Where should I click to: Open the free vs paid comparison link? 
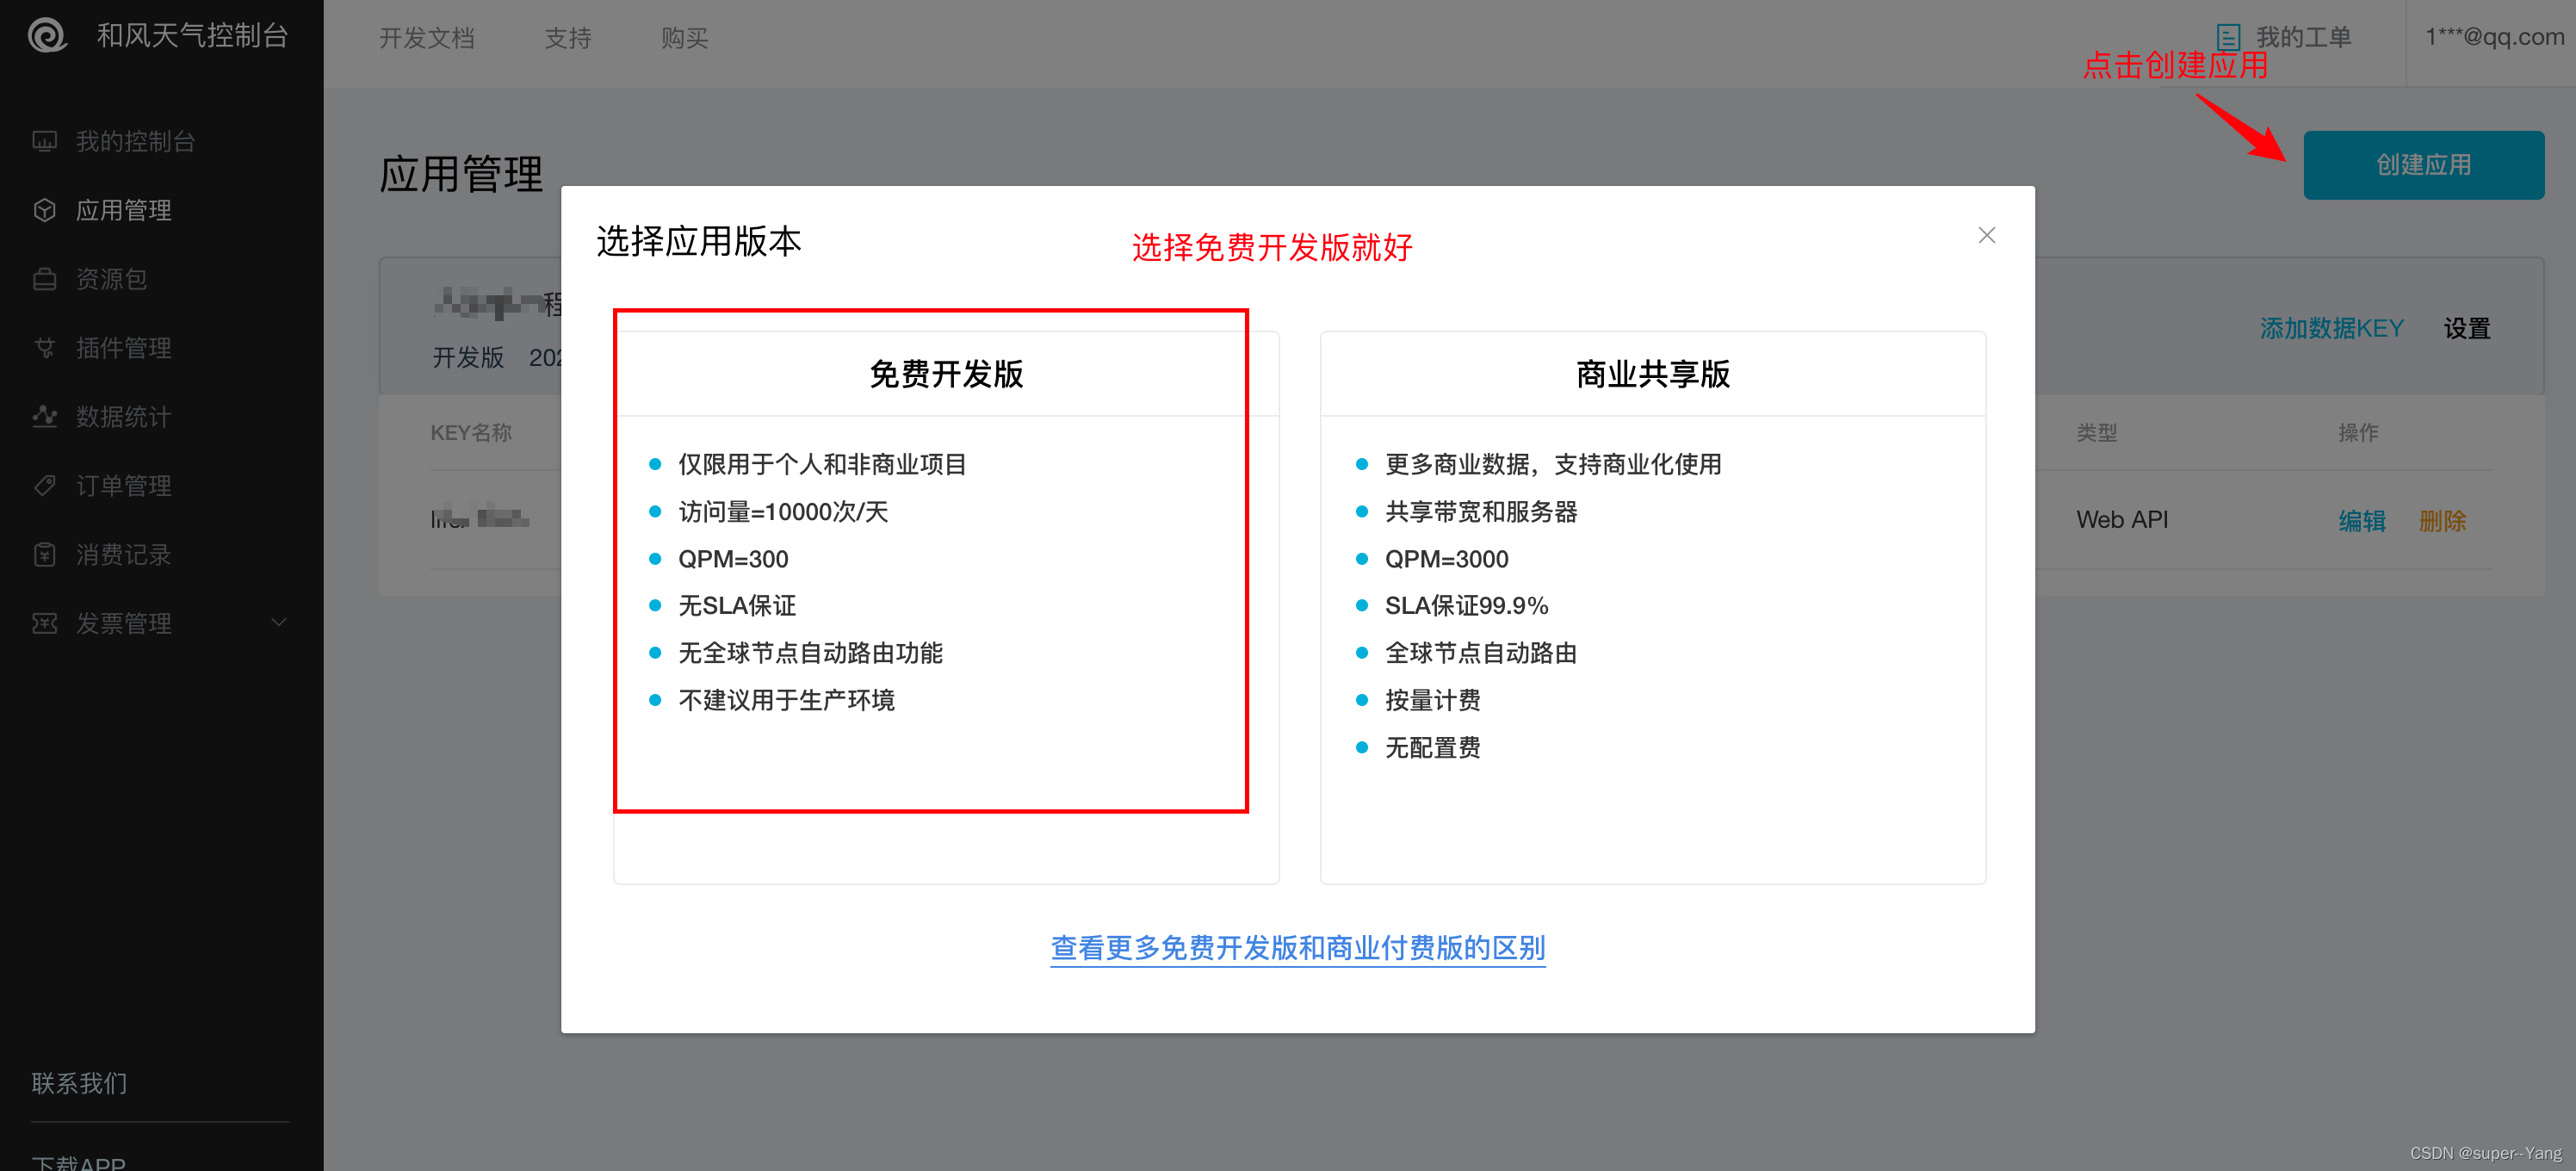(x=1297, y=947)
